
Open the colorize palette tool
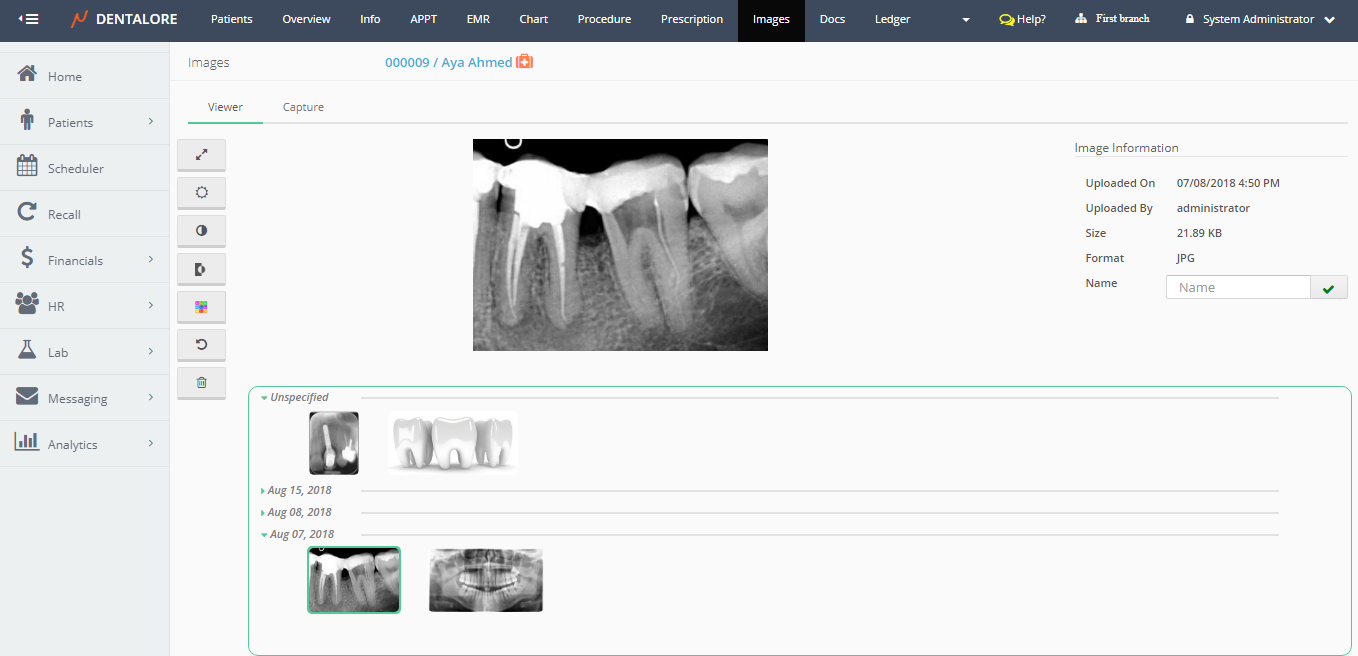(201, 307)
